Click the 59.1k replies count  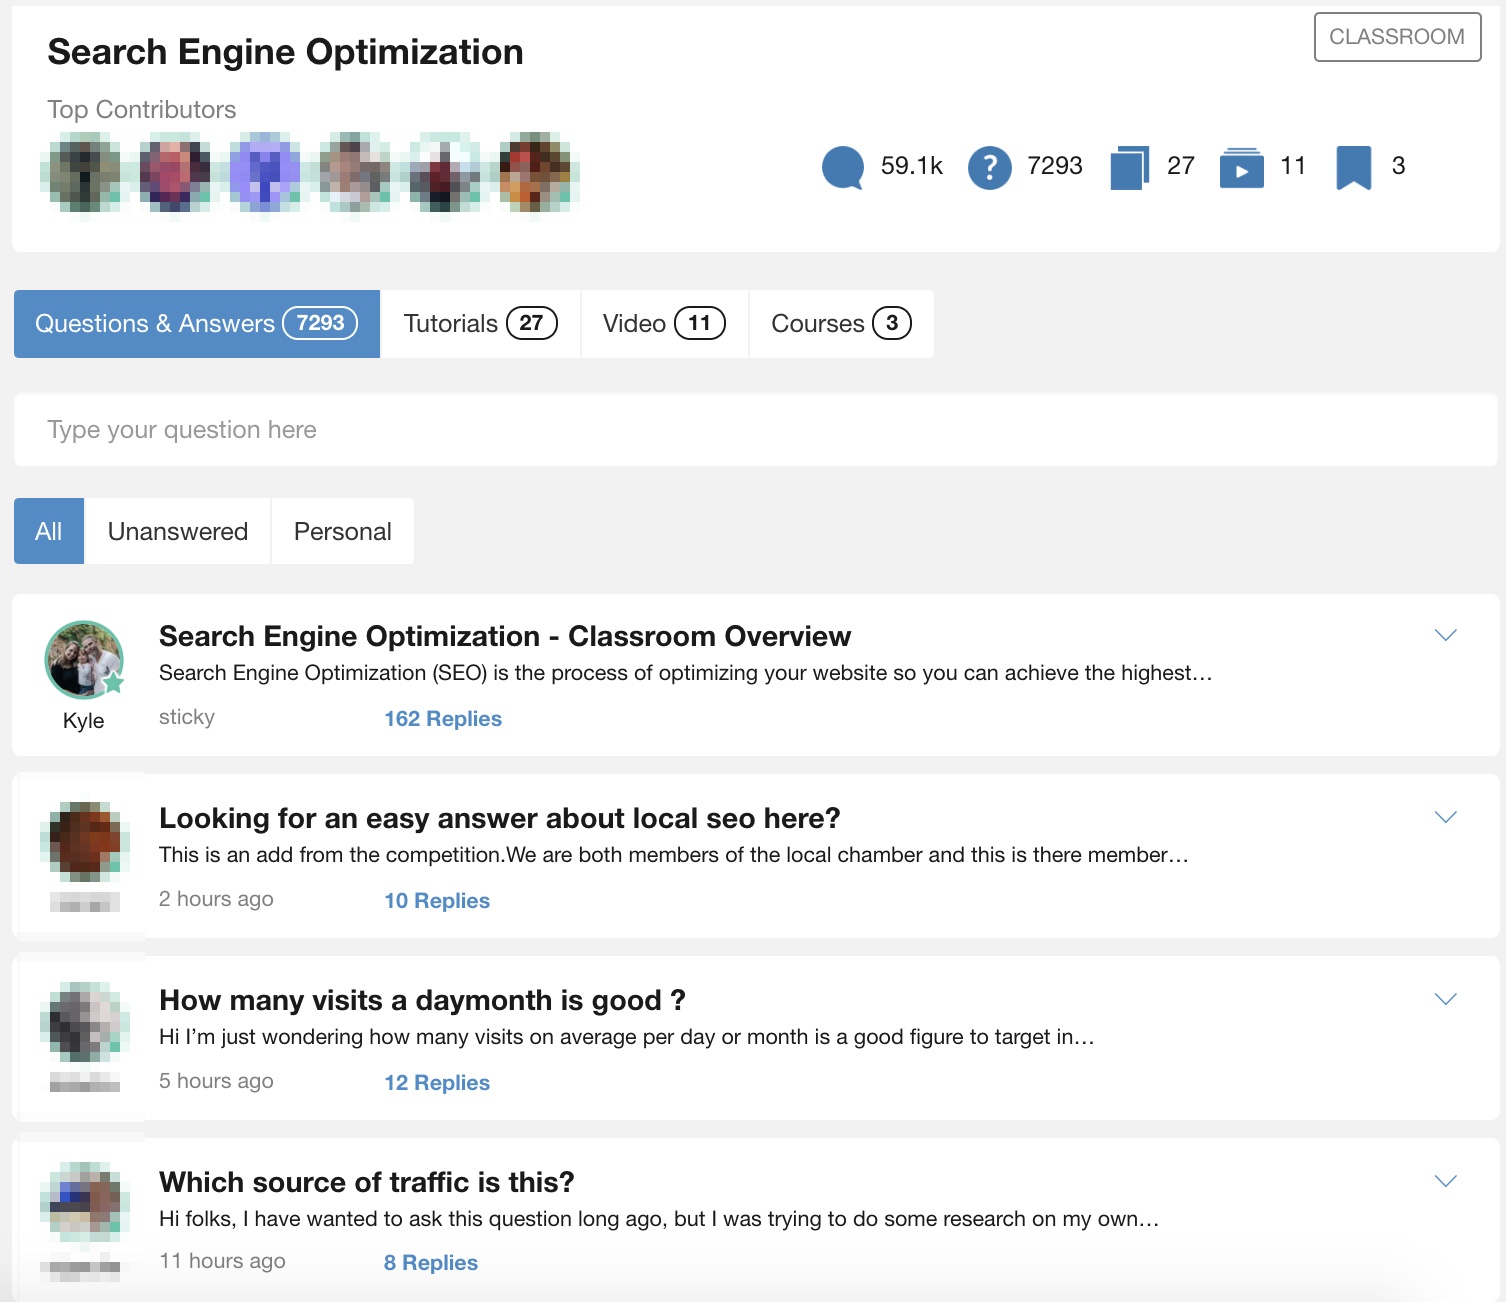(912, 166)
